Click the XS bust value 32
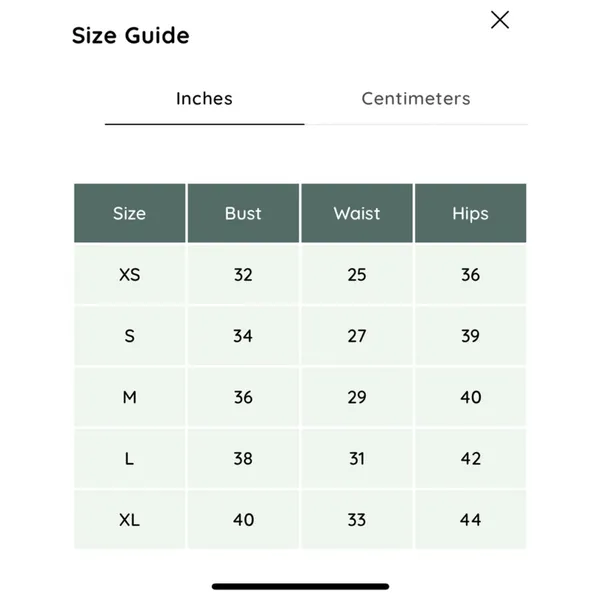Screen dimensions: 600x600 click(x=243, y=275)
